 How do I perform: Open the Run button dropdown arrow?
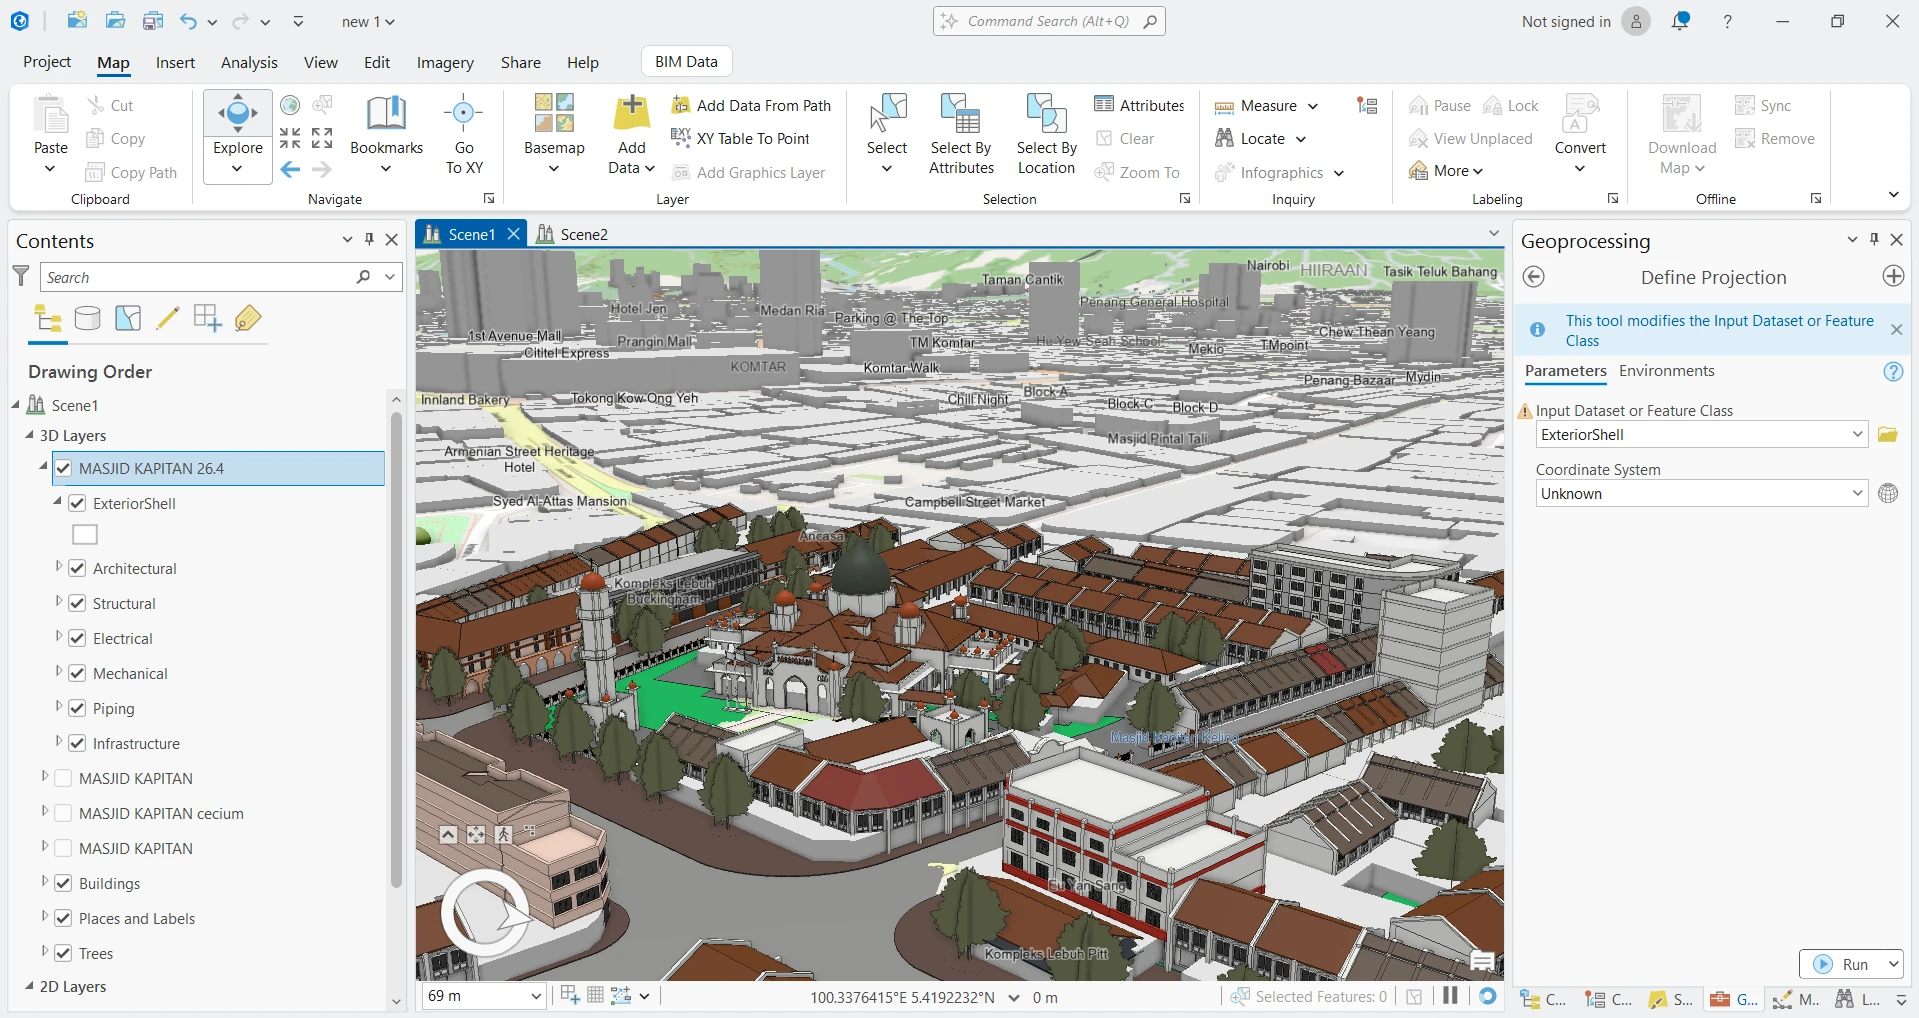1892,964
